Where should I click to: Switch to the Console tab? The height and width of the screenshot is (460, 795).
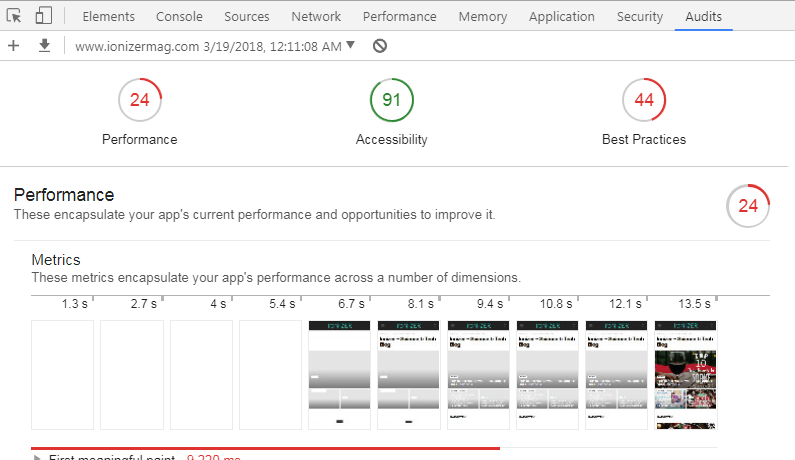tap(179, 16)
